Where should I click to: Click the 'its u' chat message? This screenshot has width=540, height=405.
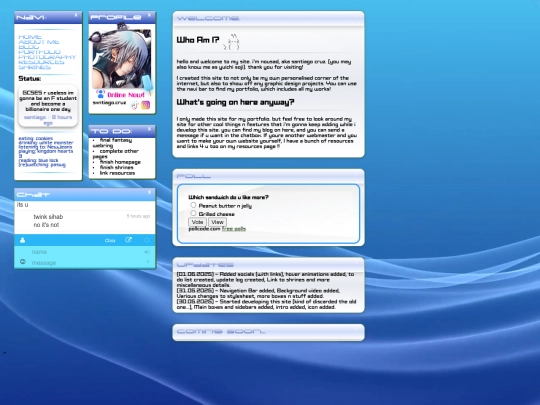22,205
